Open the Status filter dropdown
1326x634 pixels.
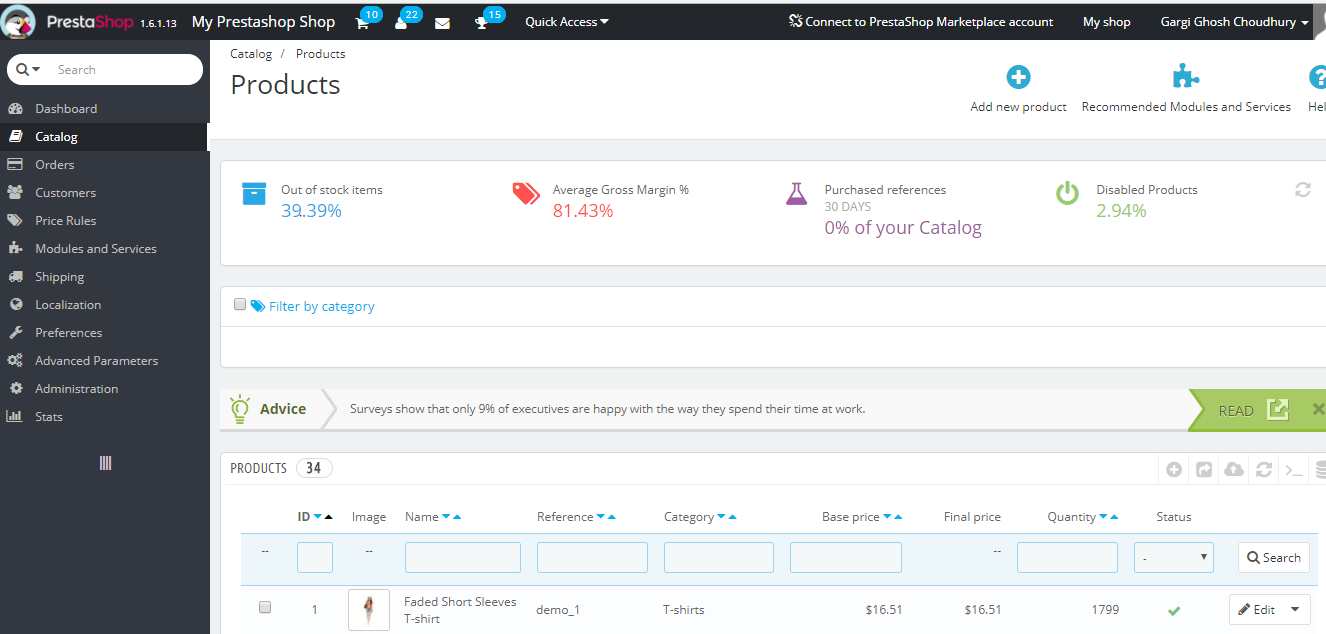1174,558
